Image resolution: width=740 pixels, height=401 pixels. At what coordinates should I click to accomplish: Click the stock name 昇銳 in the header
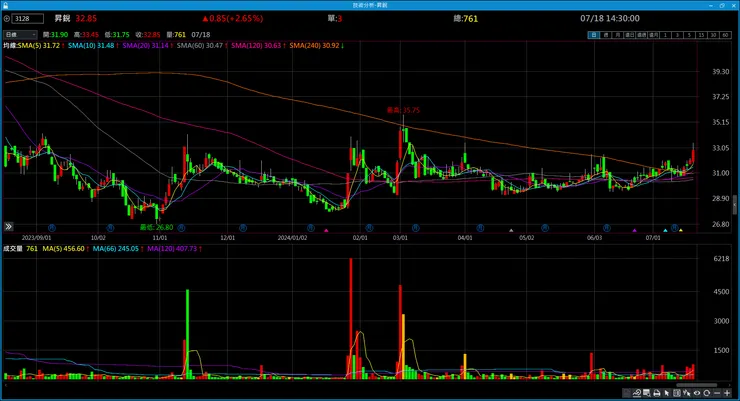tap(62, 18)
